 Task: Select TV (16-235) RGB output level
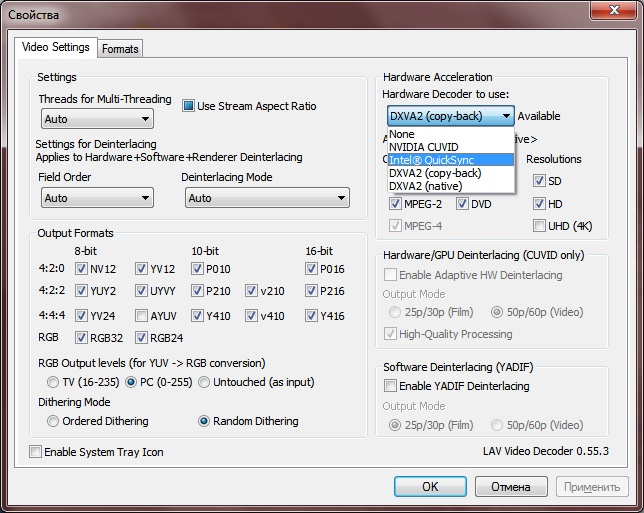click(52, 382)
